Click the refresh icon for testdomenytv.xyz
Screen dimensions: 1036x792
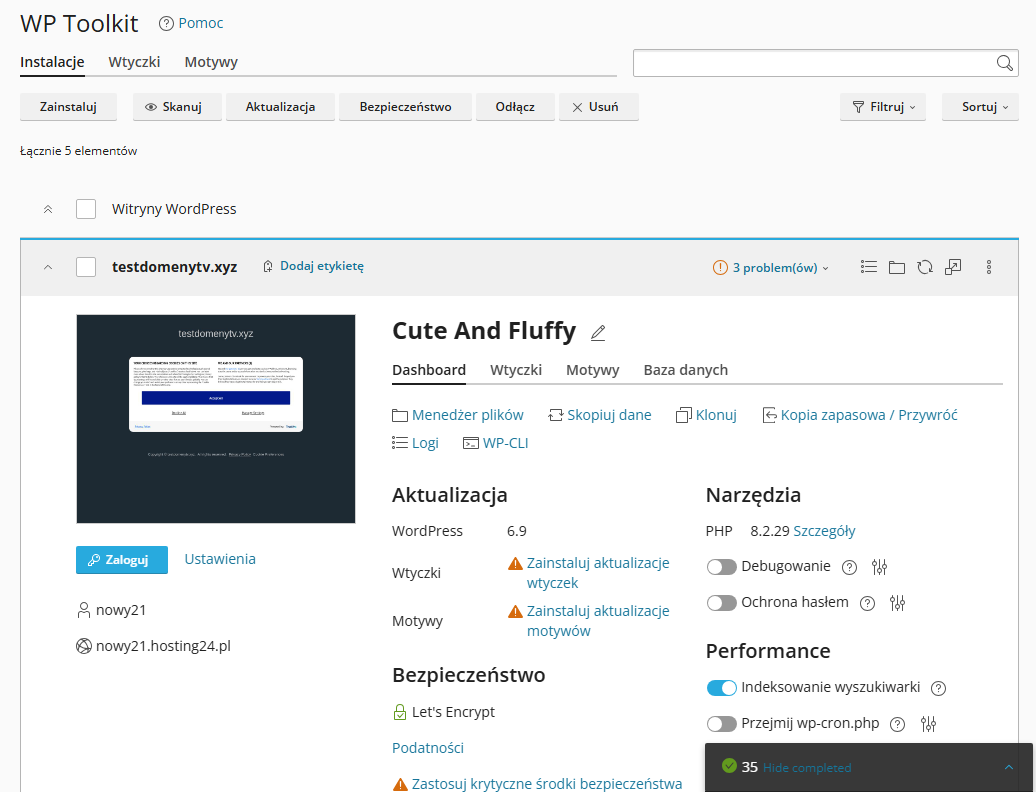coord(925,267)
